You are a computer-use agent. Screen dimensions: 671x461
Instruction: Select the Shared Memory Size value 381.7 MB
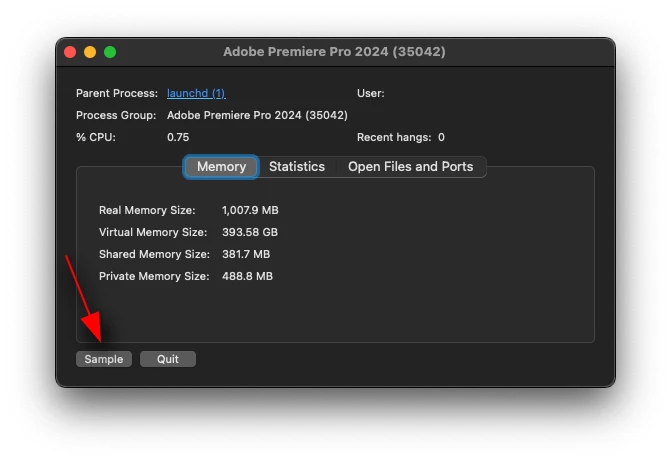246,254
